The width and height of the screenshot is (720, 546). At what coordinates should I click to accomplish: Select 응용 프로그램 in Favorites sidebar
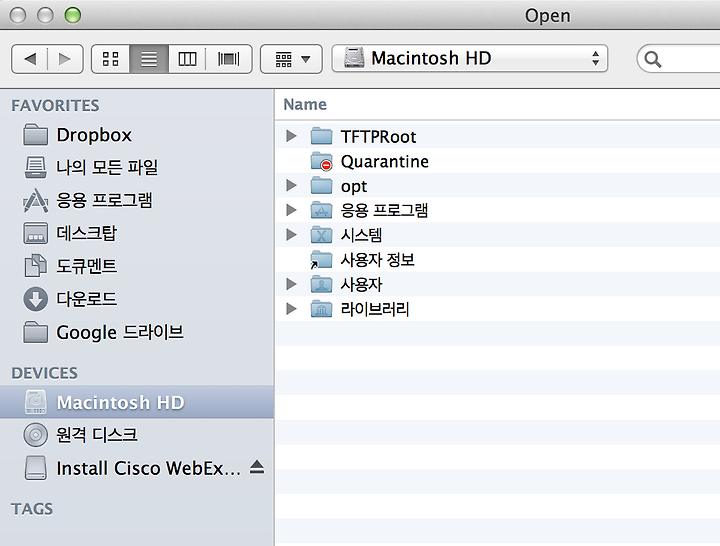coord(137,201)
